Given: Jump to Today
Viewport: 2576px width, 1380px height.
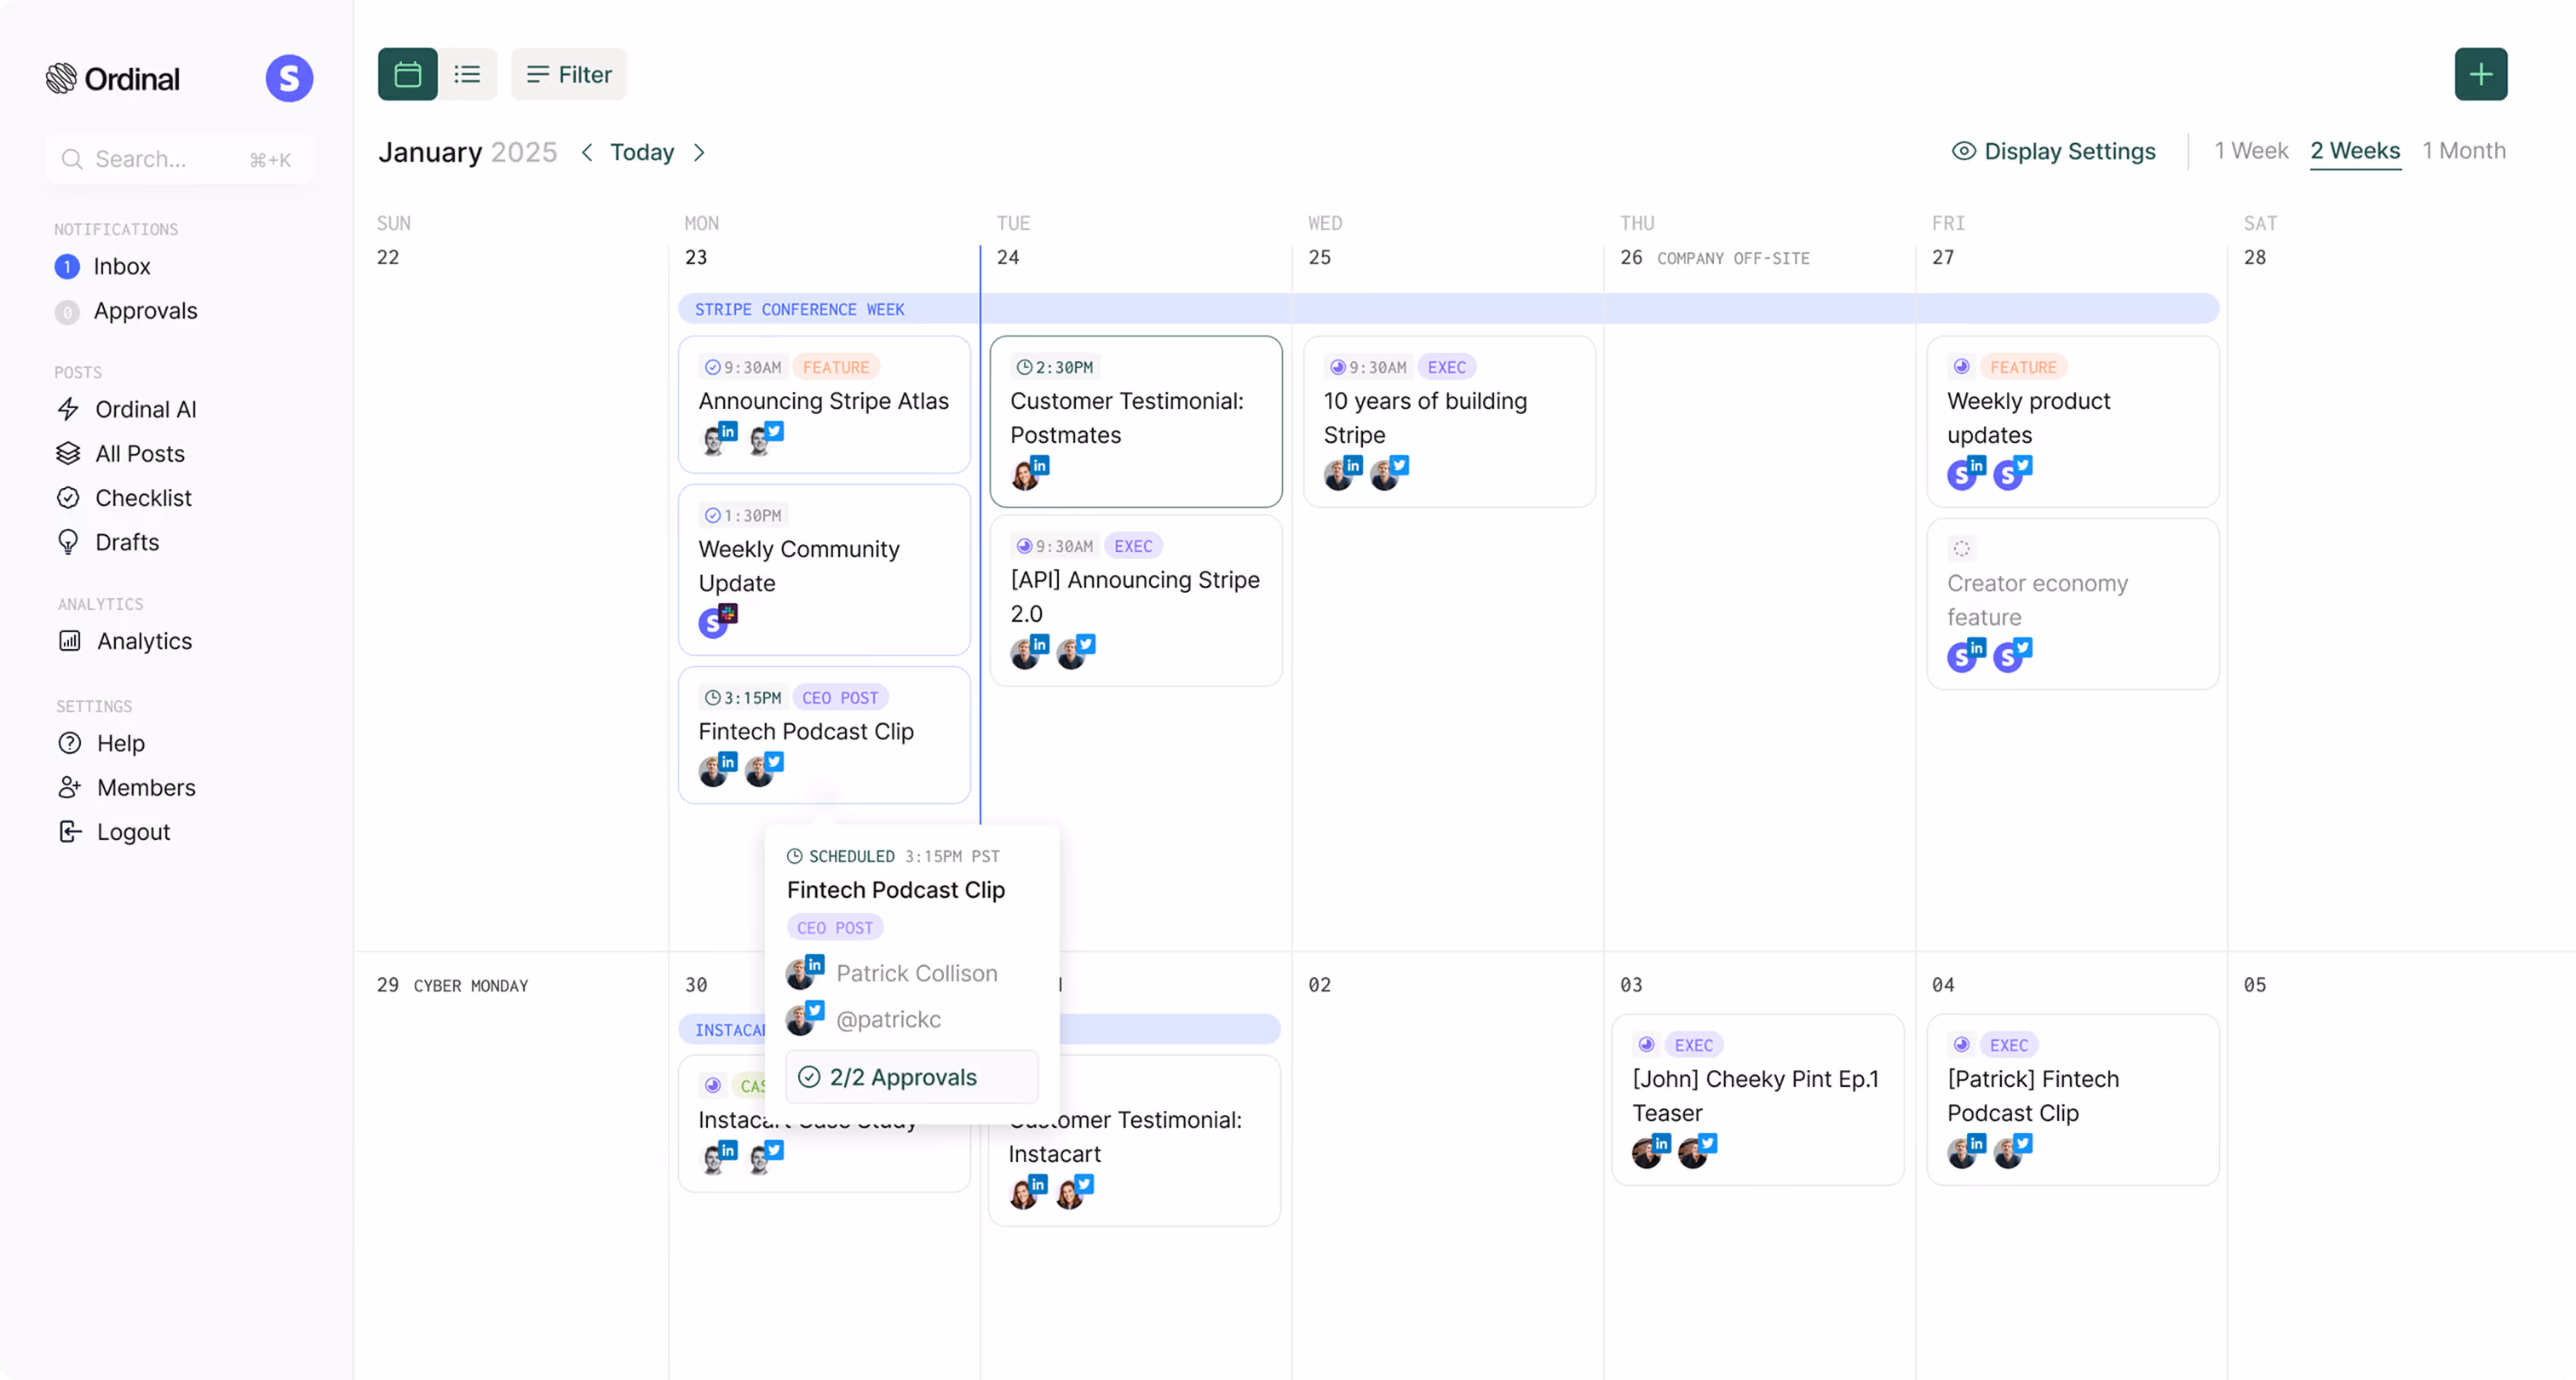Looking at the screenshot, I should (x=642, y=152).
